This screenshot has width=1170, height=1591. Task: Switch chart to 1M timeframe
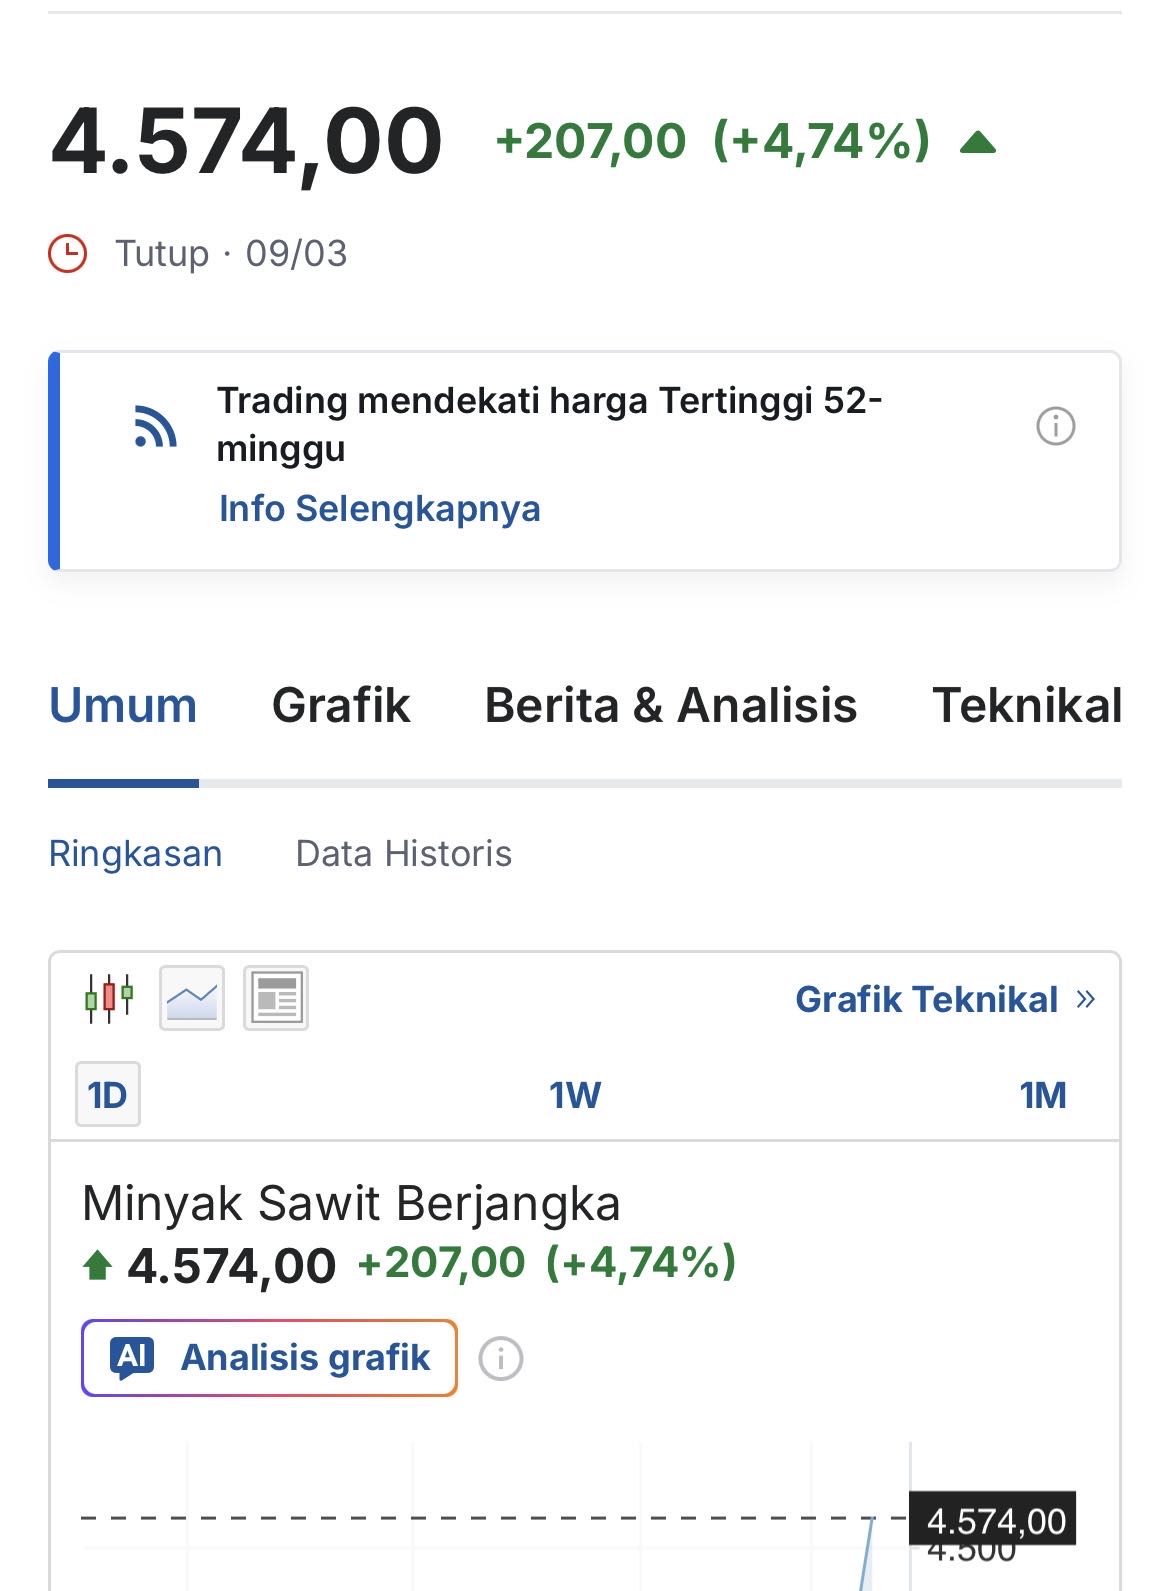(x=1042, y=1095)
